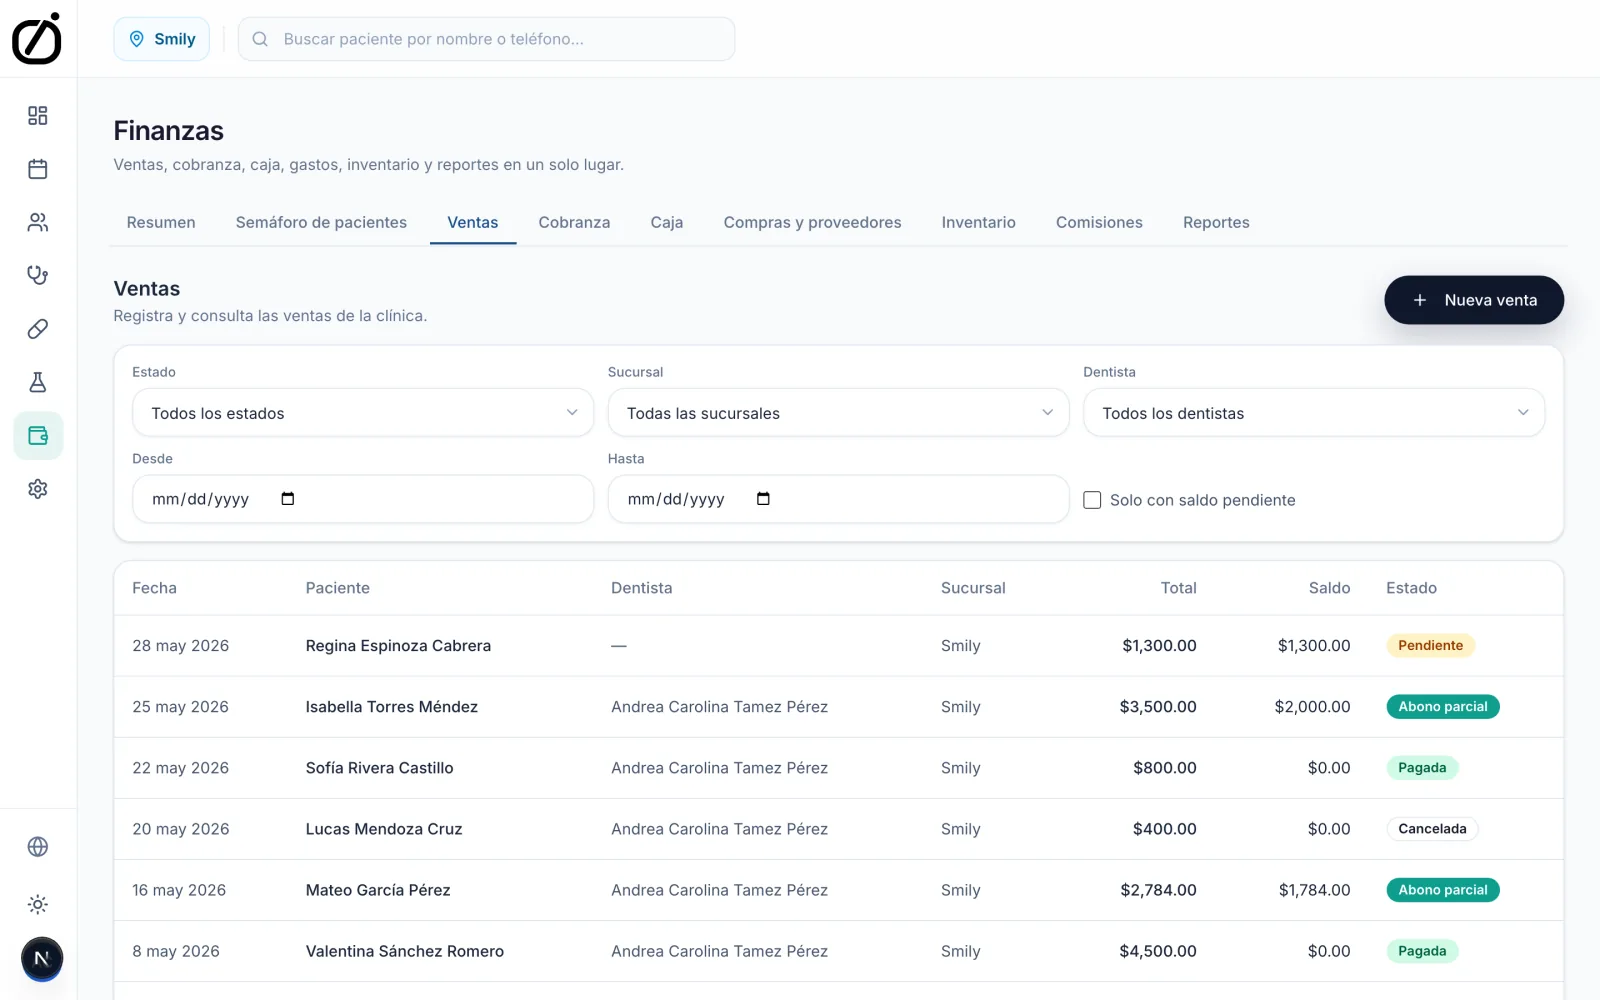Enable Solo con saldo pendiente checkbox
Screen dimensions: 1600x1000
point(1092,500)
